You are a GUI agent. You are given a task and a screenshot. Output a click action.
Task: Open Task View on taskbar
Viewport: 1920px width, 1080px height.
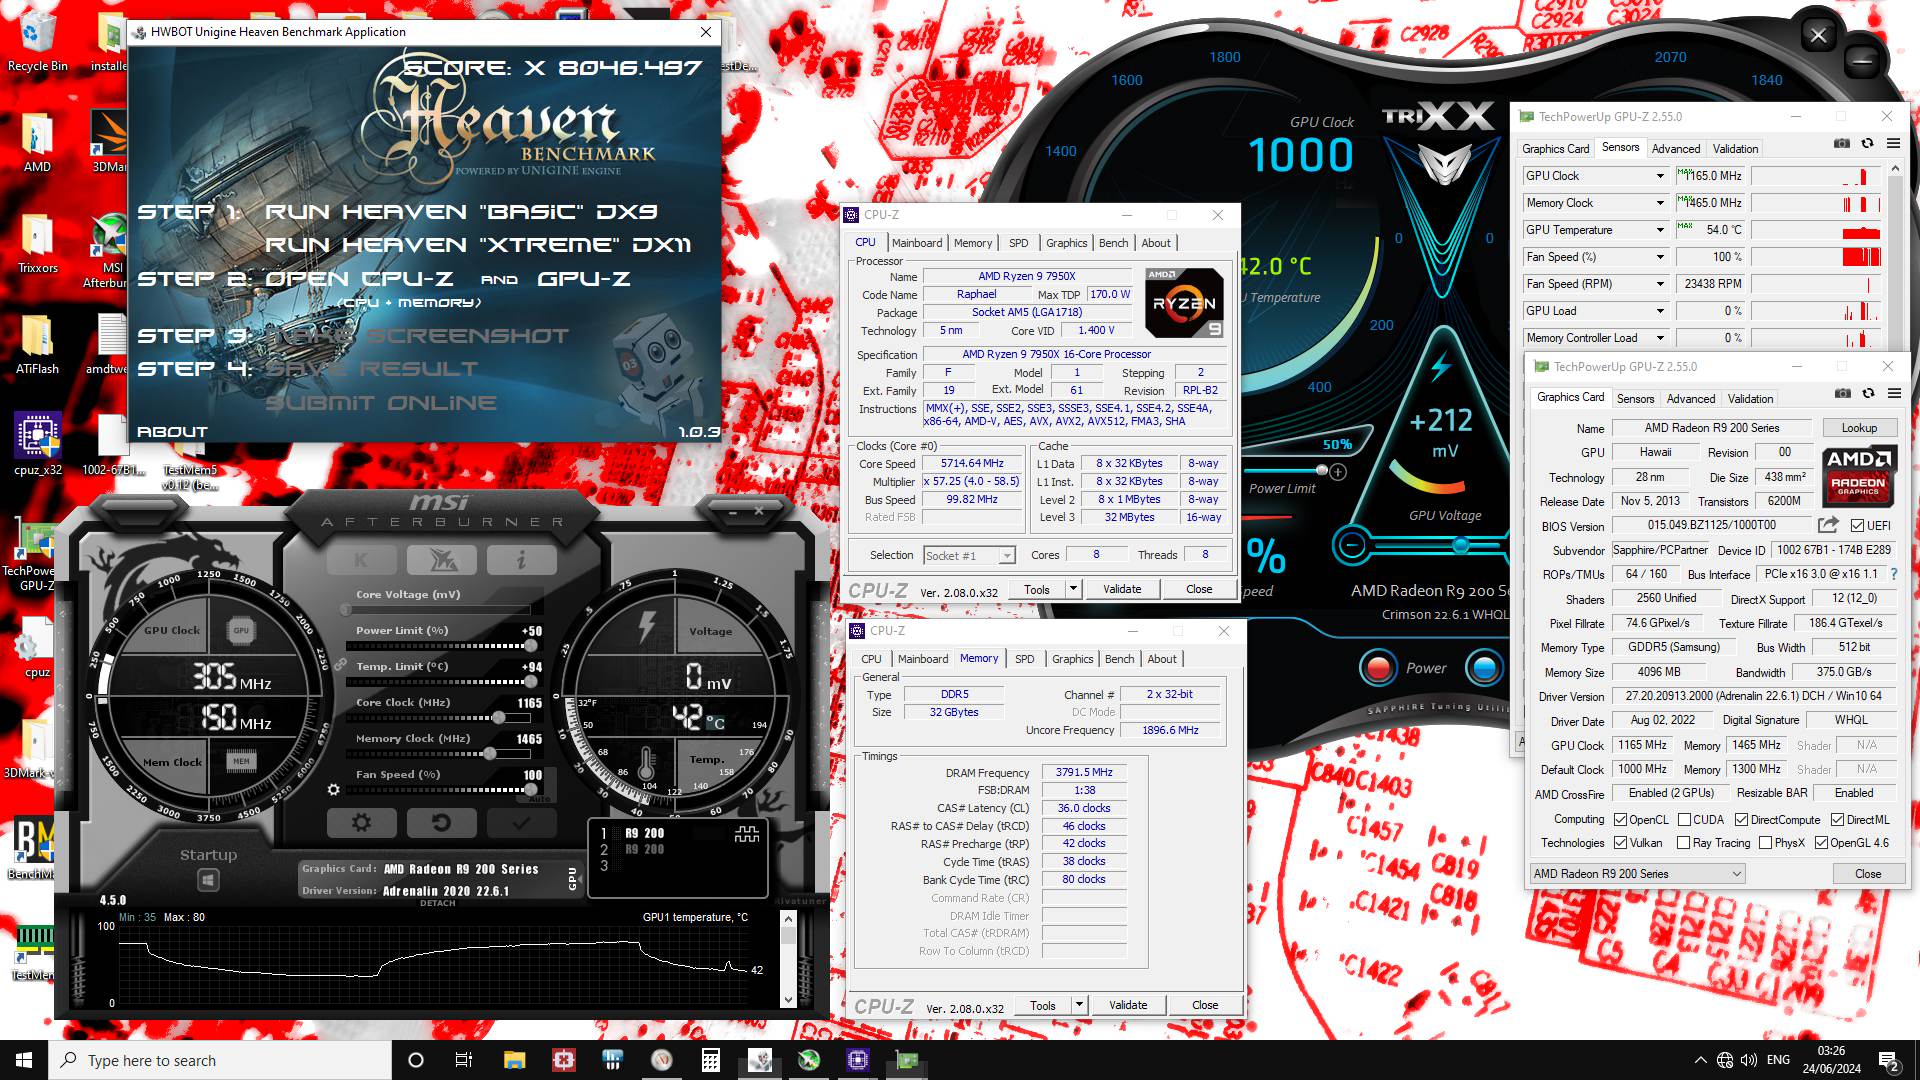[464, 1060]
